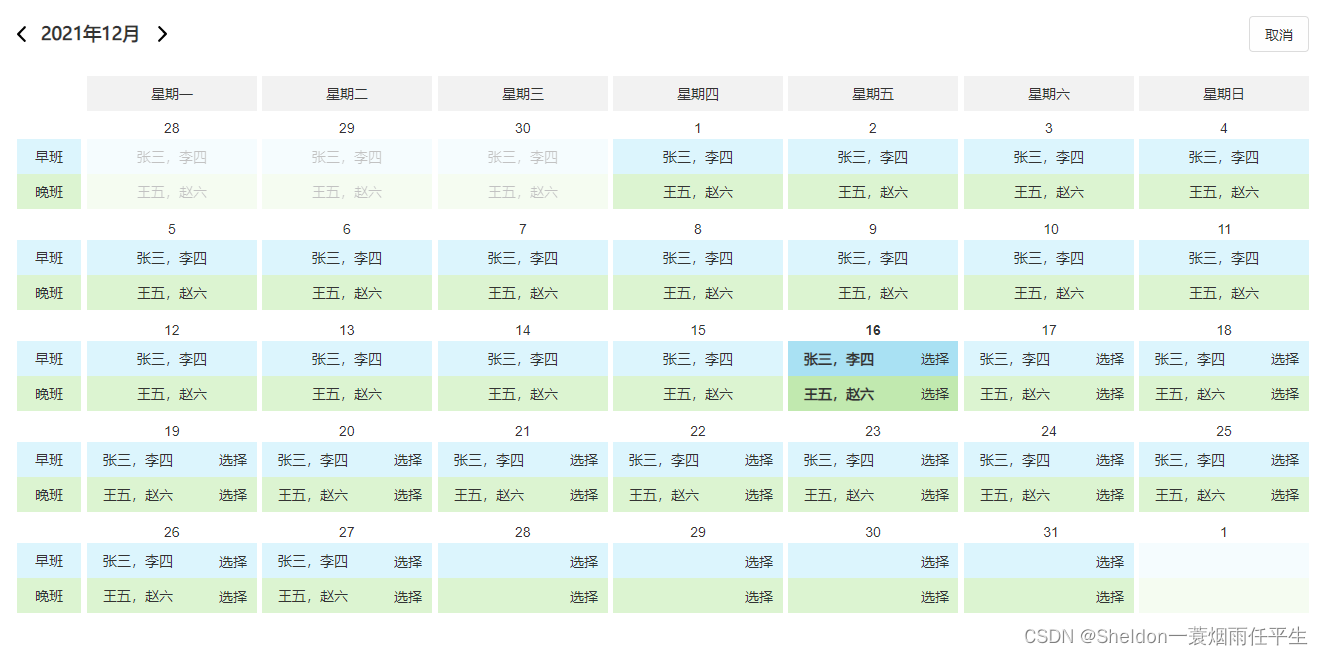Screen dimensions: 1323x655
Task: Select the 星期一 column header
Action: [172, 94]
